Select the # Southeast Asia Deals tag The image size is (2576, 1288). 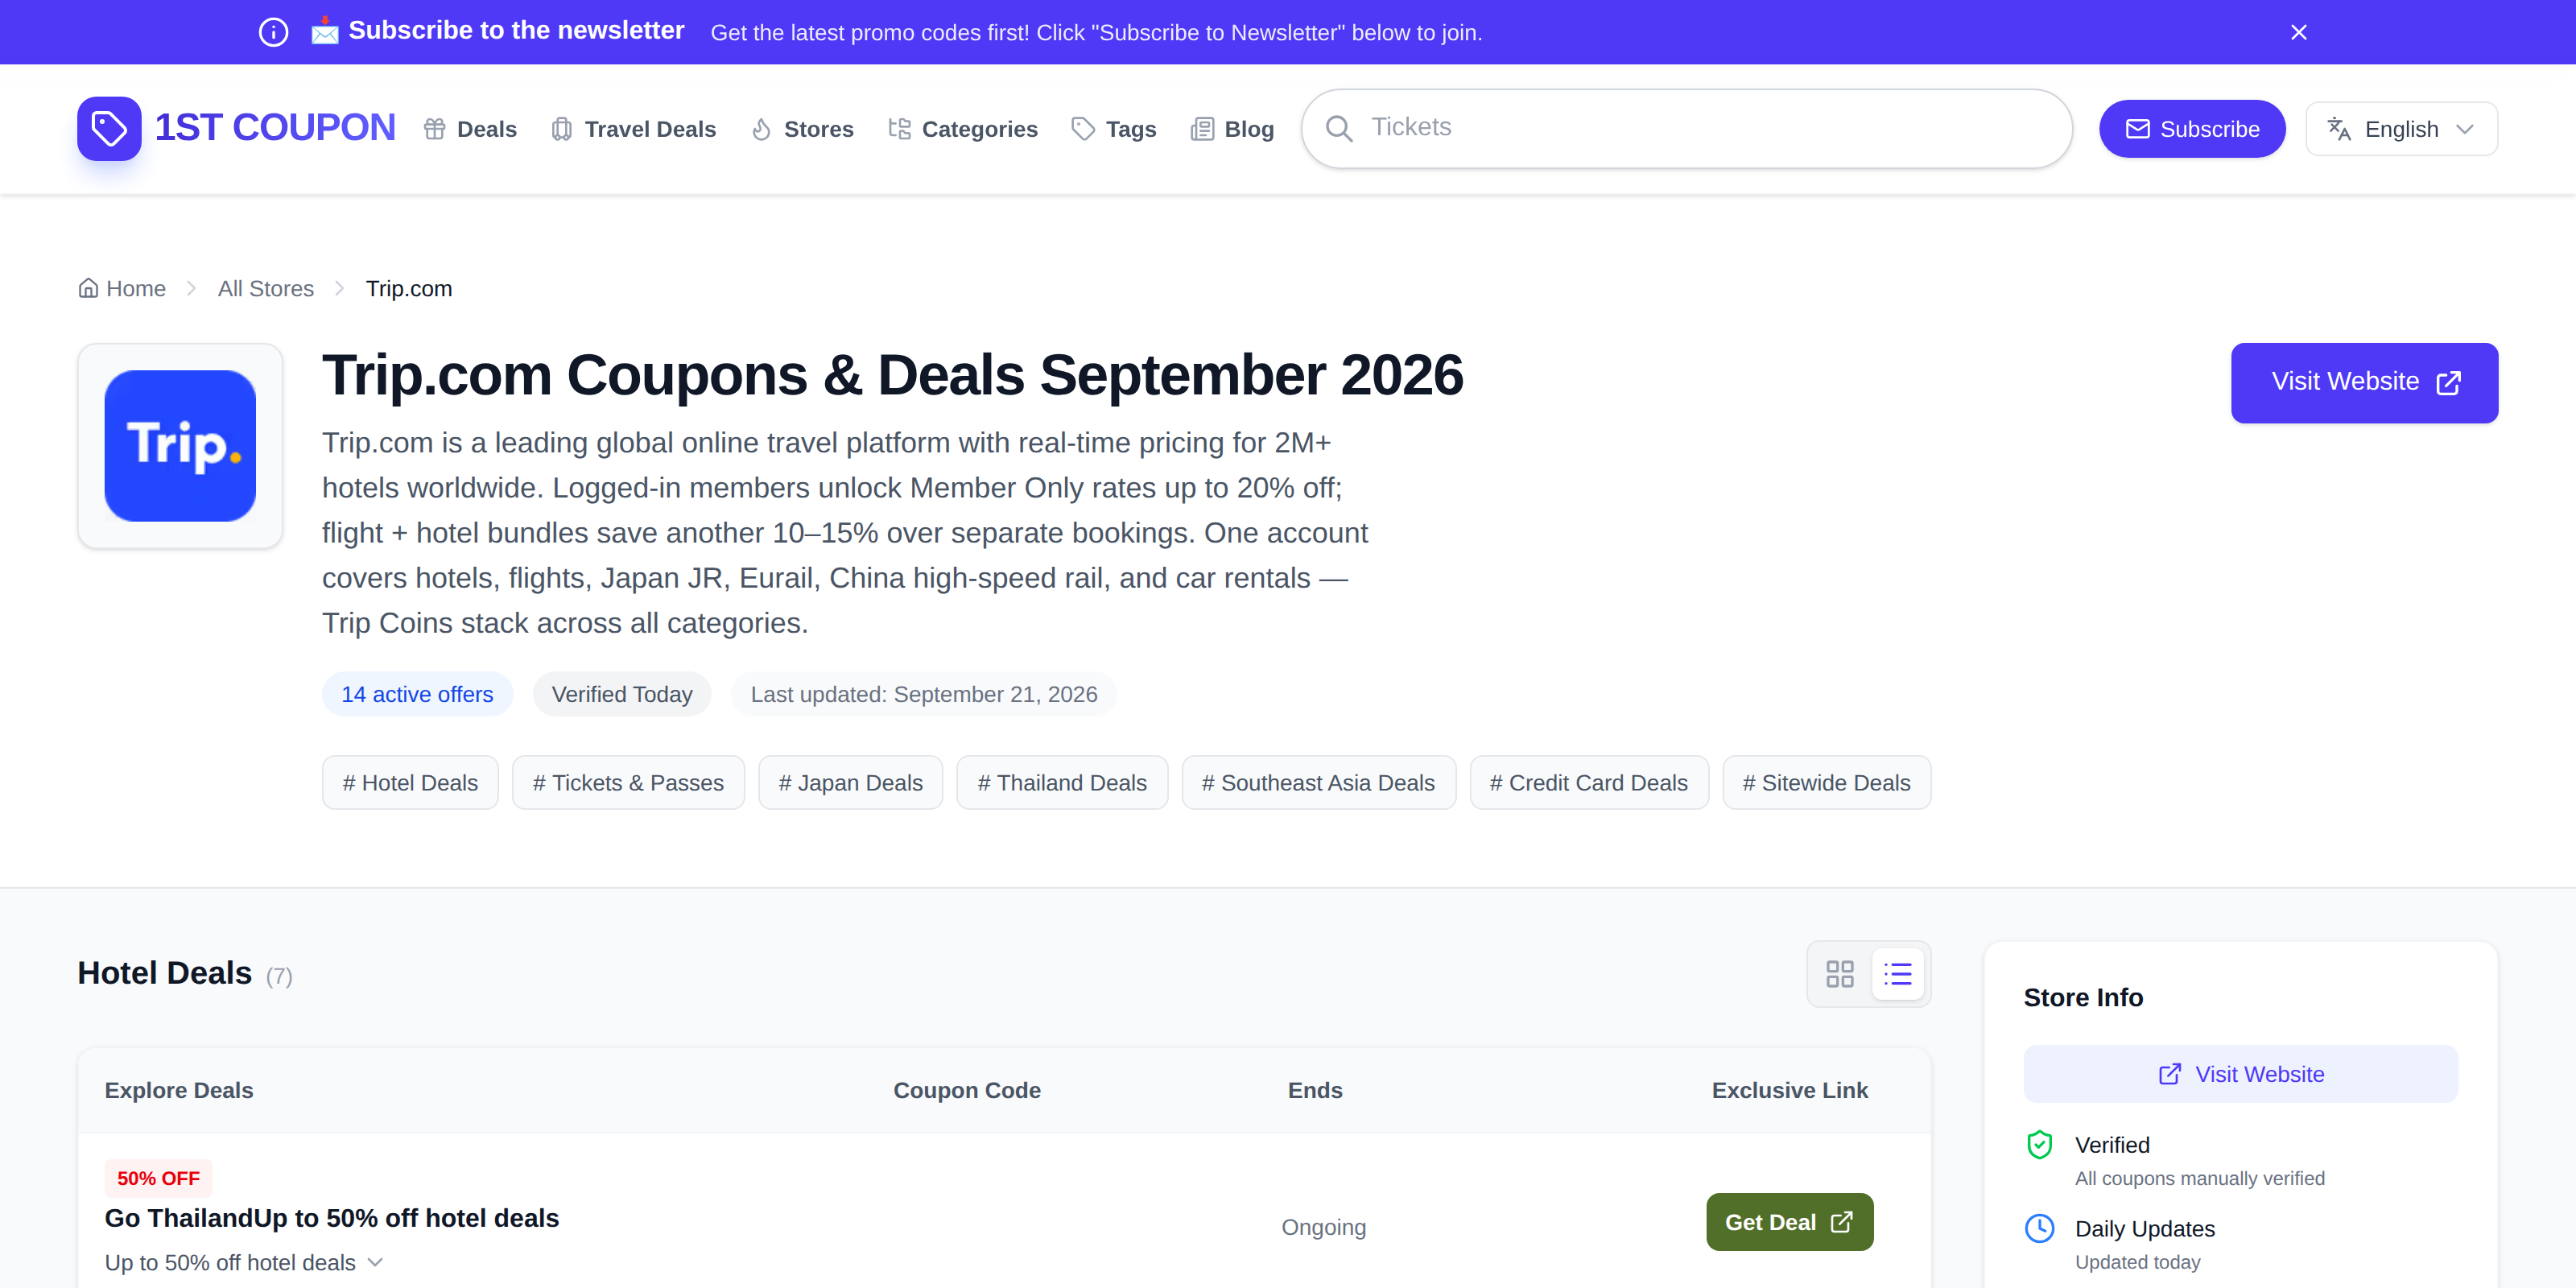coord(1318,782)
